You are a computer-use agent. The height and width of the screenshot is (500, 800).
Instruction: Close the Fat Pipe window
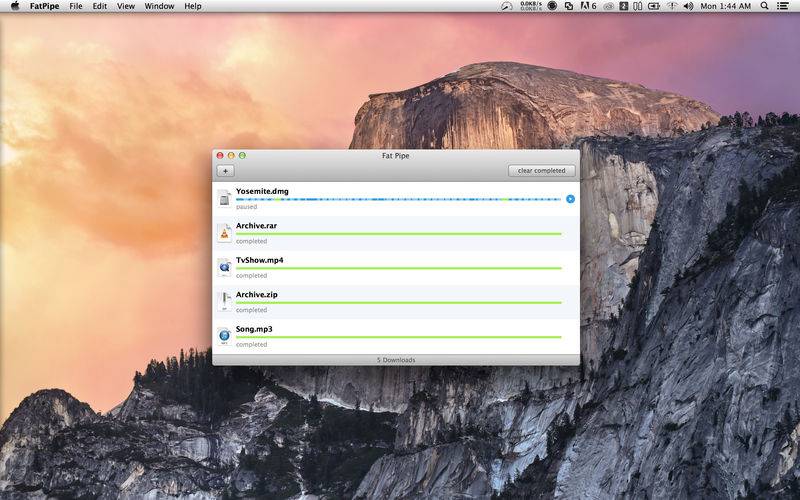[220, 156]
